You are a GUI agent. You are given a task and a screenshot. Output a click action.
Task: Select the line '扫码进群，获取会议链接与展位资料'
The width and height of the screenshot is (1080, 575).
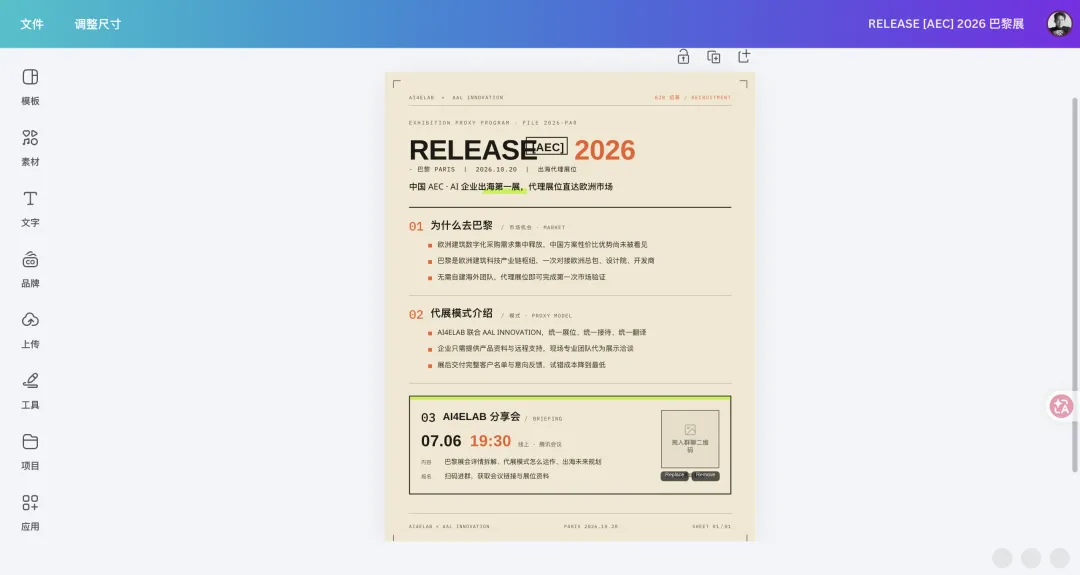click(497, 477)
